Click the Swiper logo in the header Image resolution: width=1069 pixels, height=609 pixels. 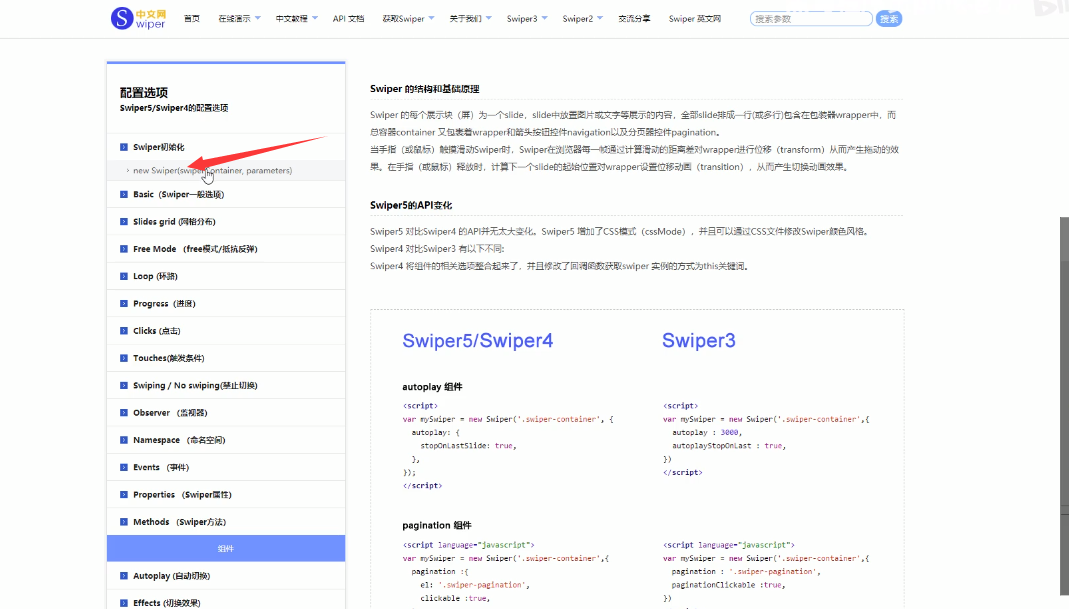click(138, 18)
